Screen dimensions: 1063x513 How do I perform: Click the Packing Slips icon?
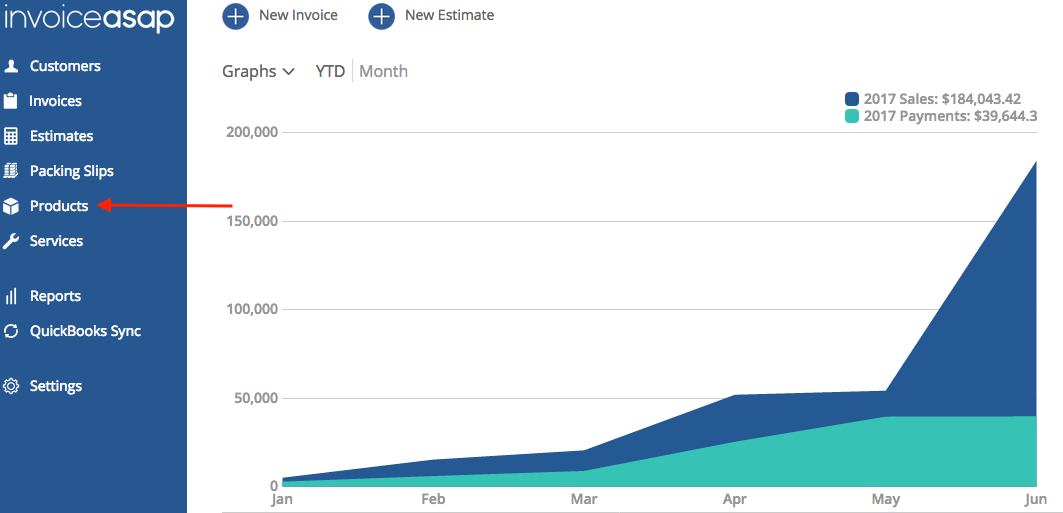click(x=11, y=171)
